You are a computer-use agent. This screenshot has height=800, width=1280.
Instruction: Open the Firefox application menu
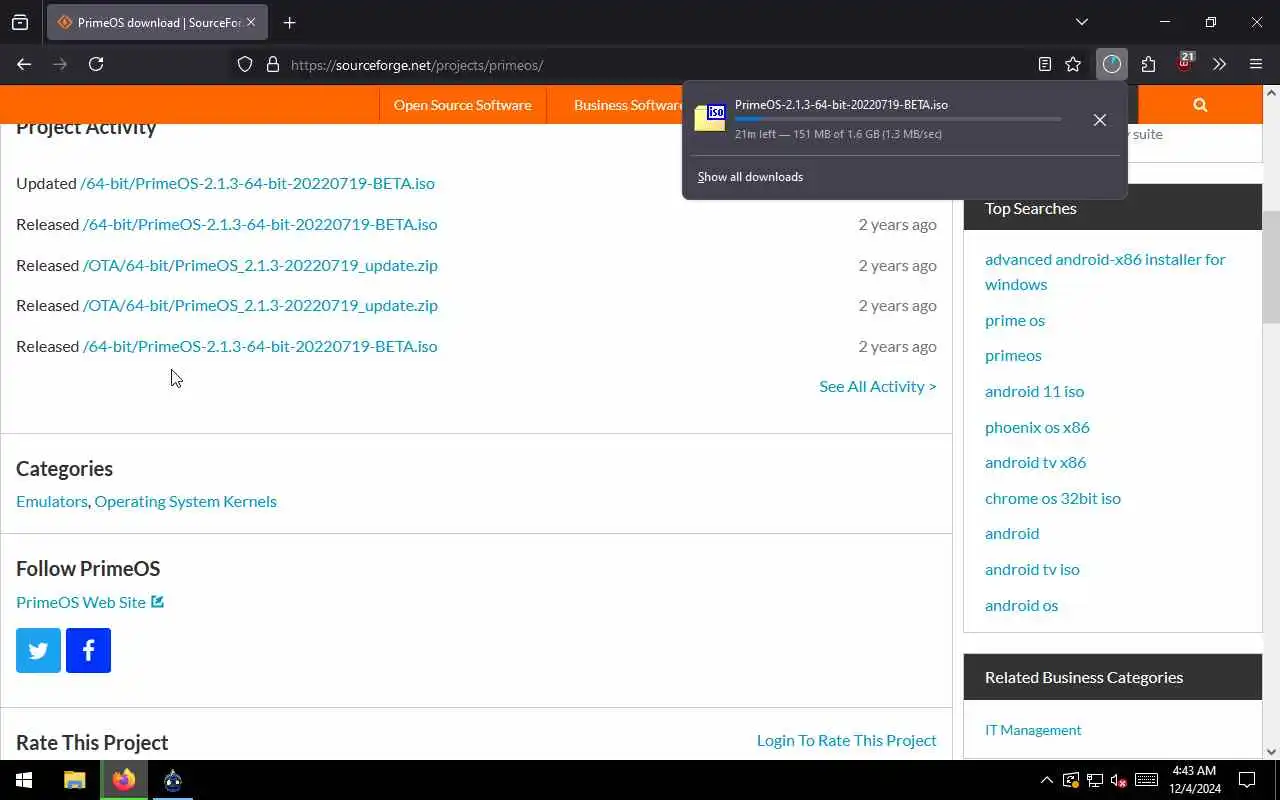pyautogui.click(x=1256, y=64)
